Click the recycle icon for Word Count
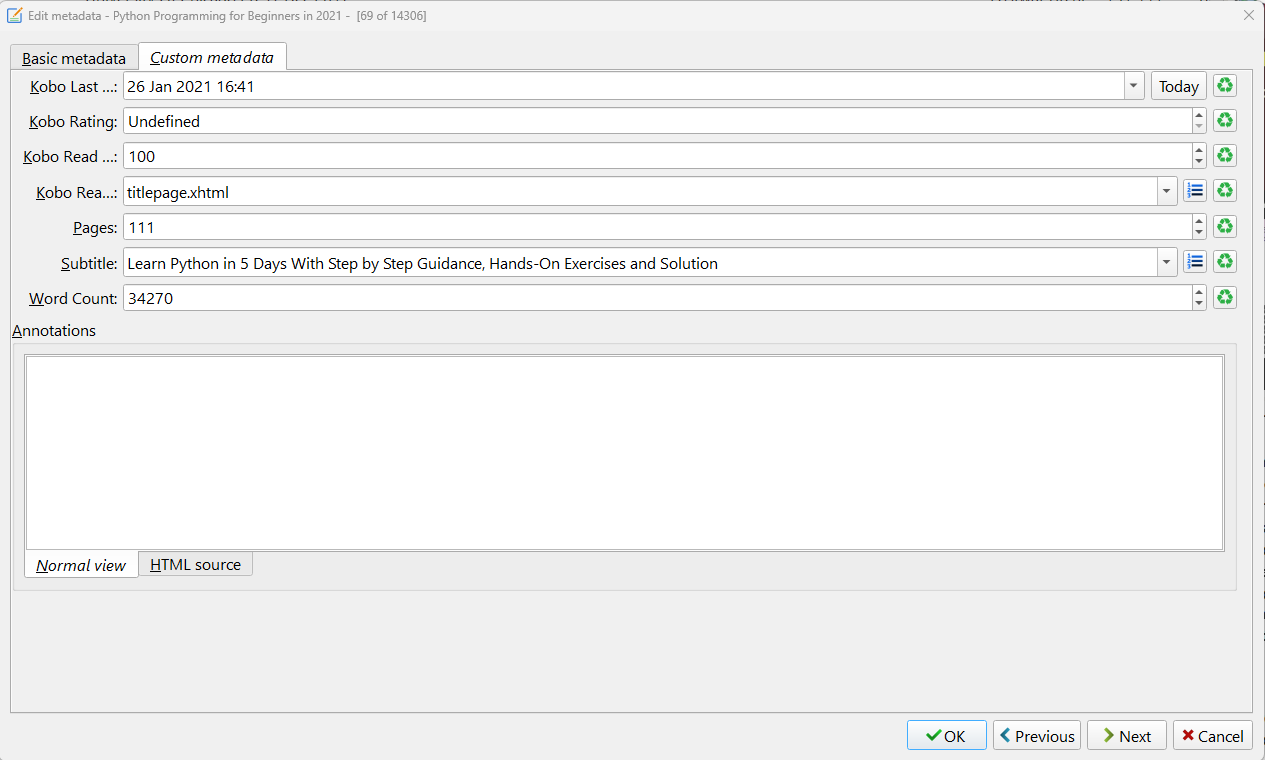 (1224, 298)
